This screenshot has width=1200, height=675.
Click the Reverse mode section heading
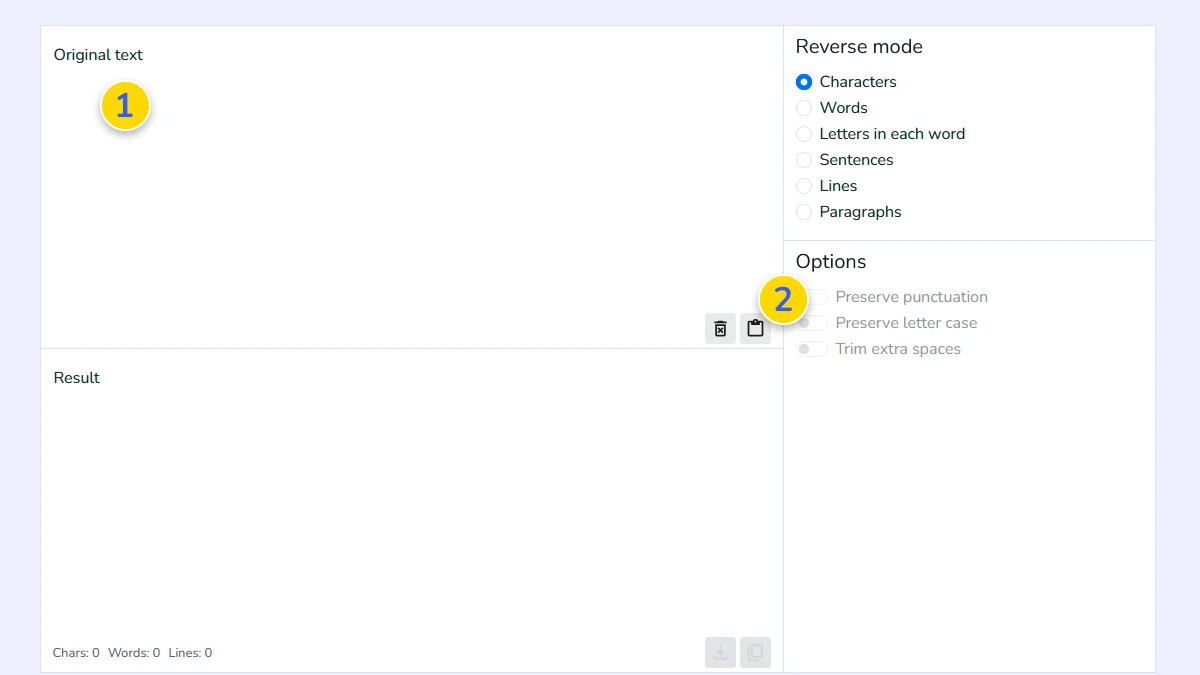tap(859, 46)
